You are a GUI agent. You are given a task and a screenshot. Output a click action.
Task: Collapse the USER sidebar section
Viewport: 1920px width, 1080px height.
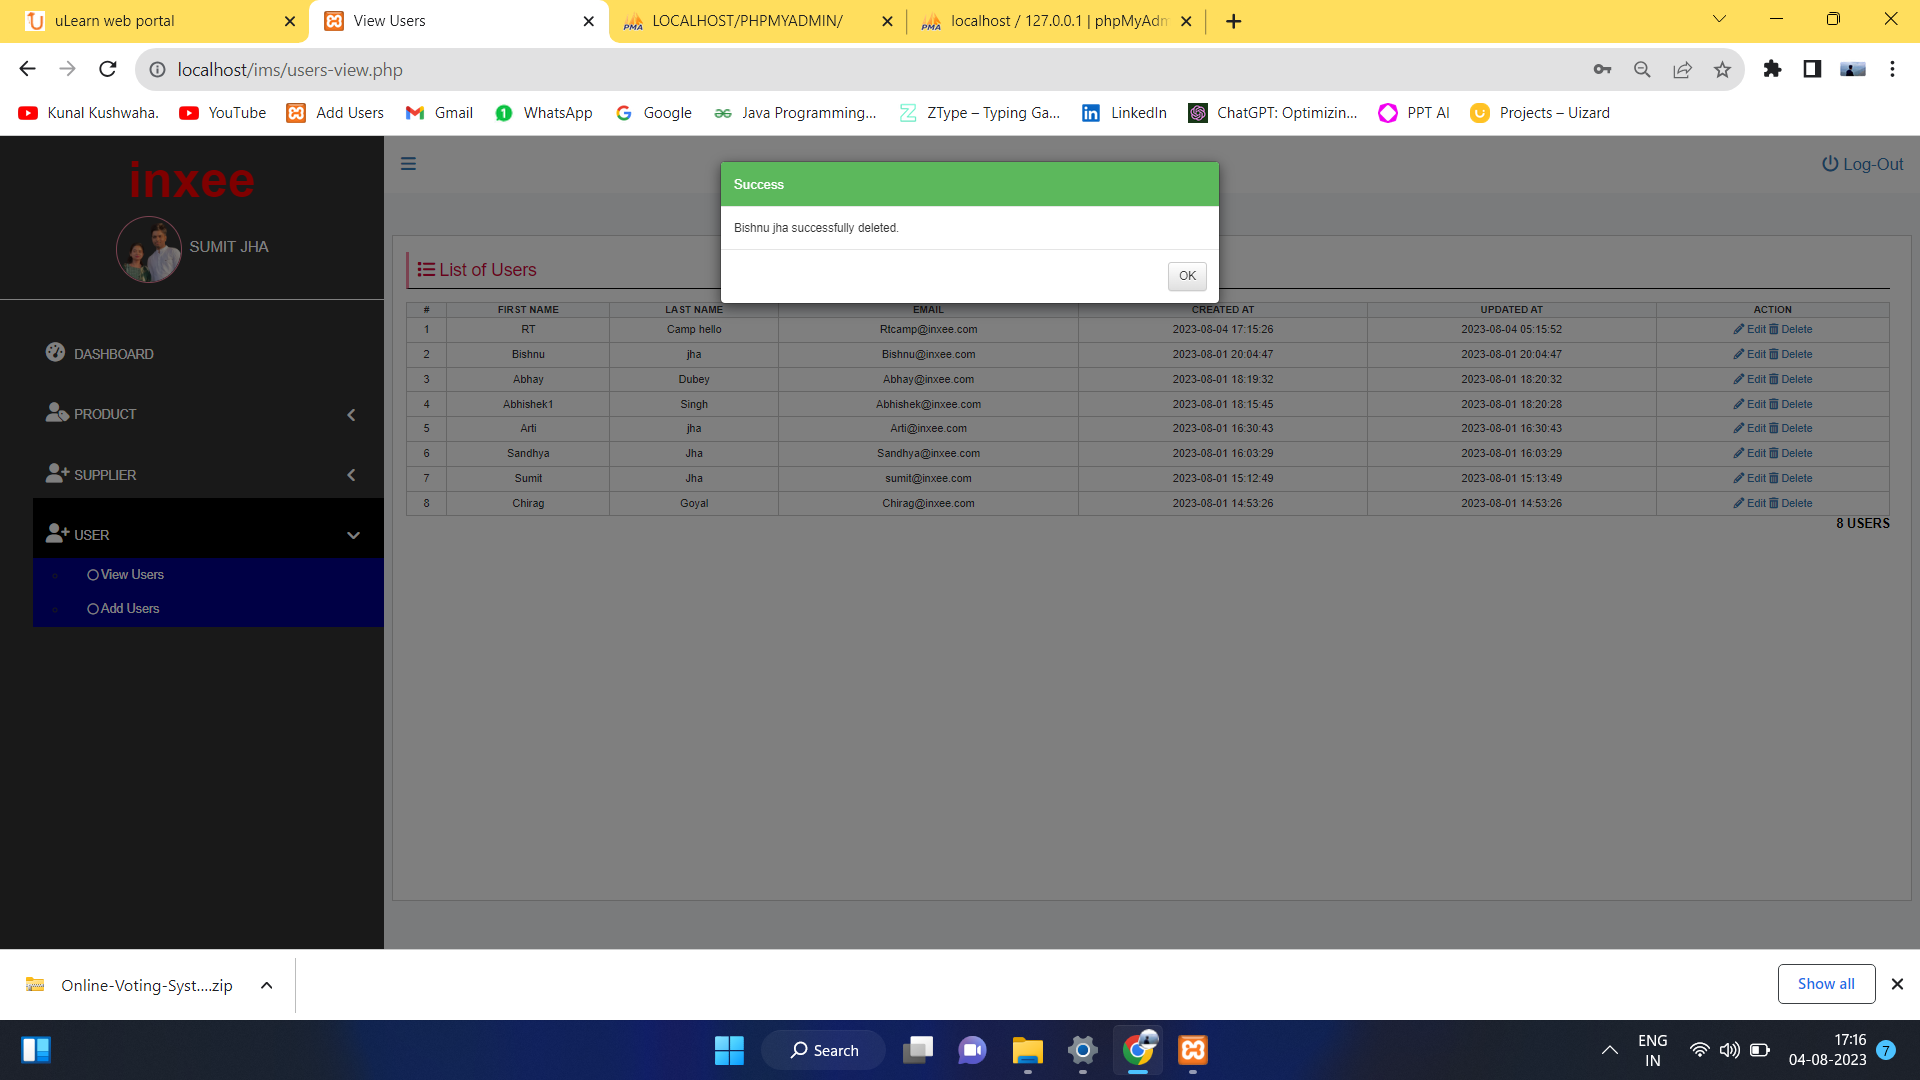tap(353, 536)
